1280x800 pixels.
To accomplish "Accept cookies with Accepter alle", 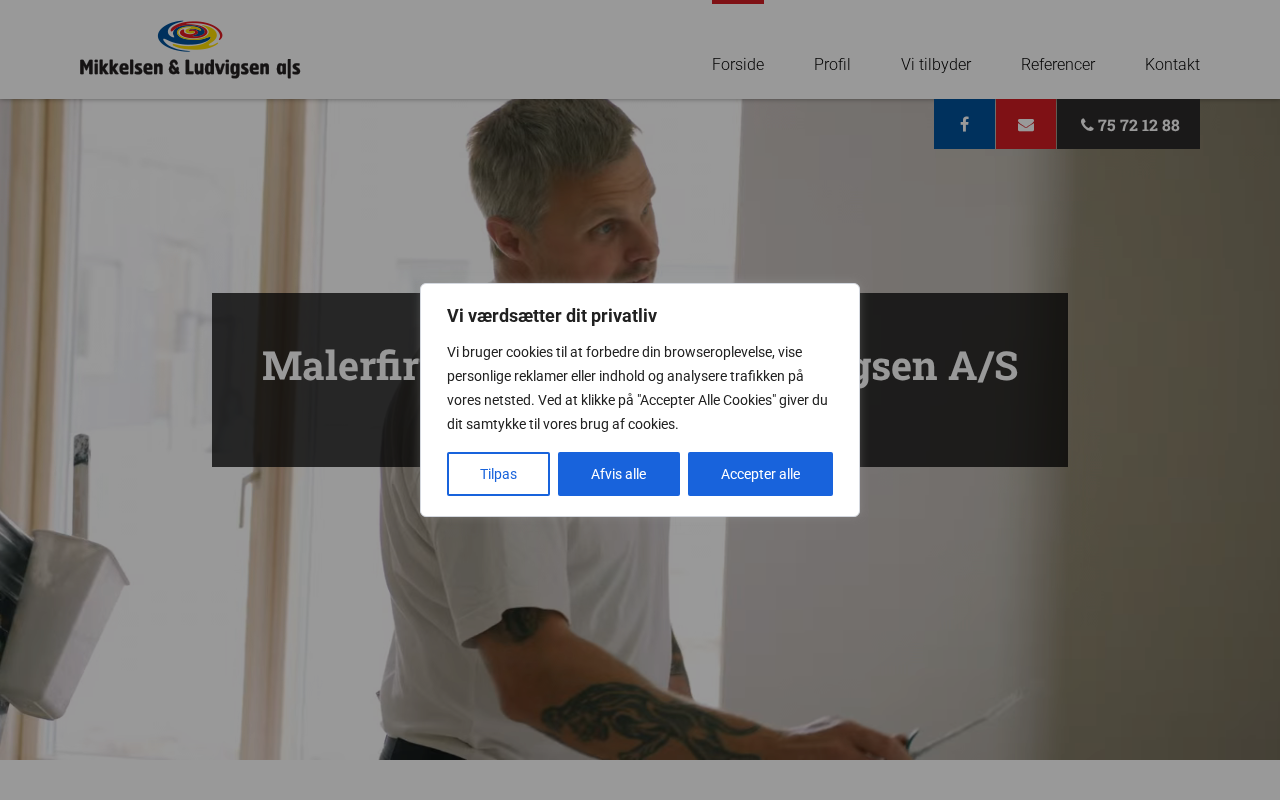I will (760, 474).
